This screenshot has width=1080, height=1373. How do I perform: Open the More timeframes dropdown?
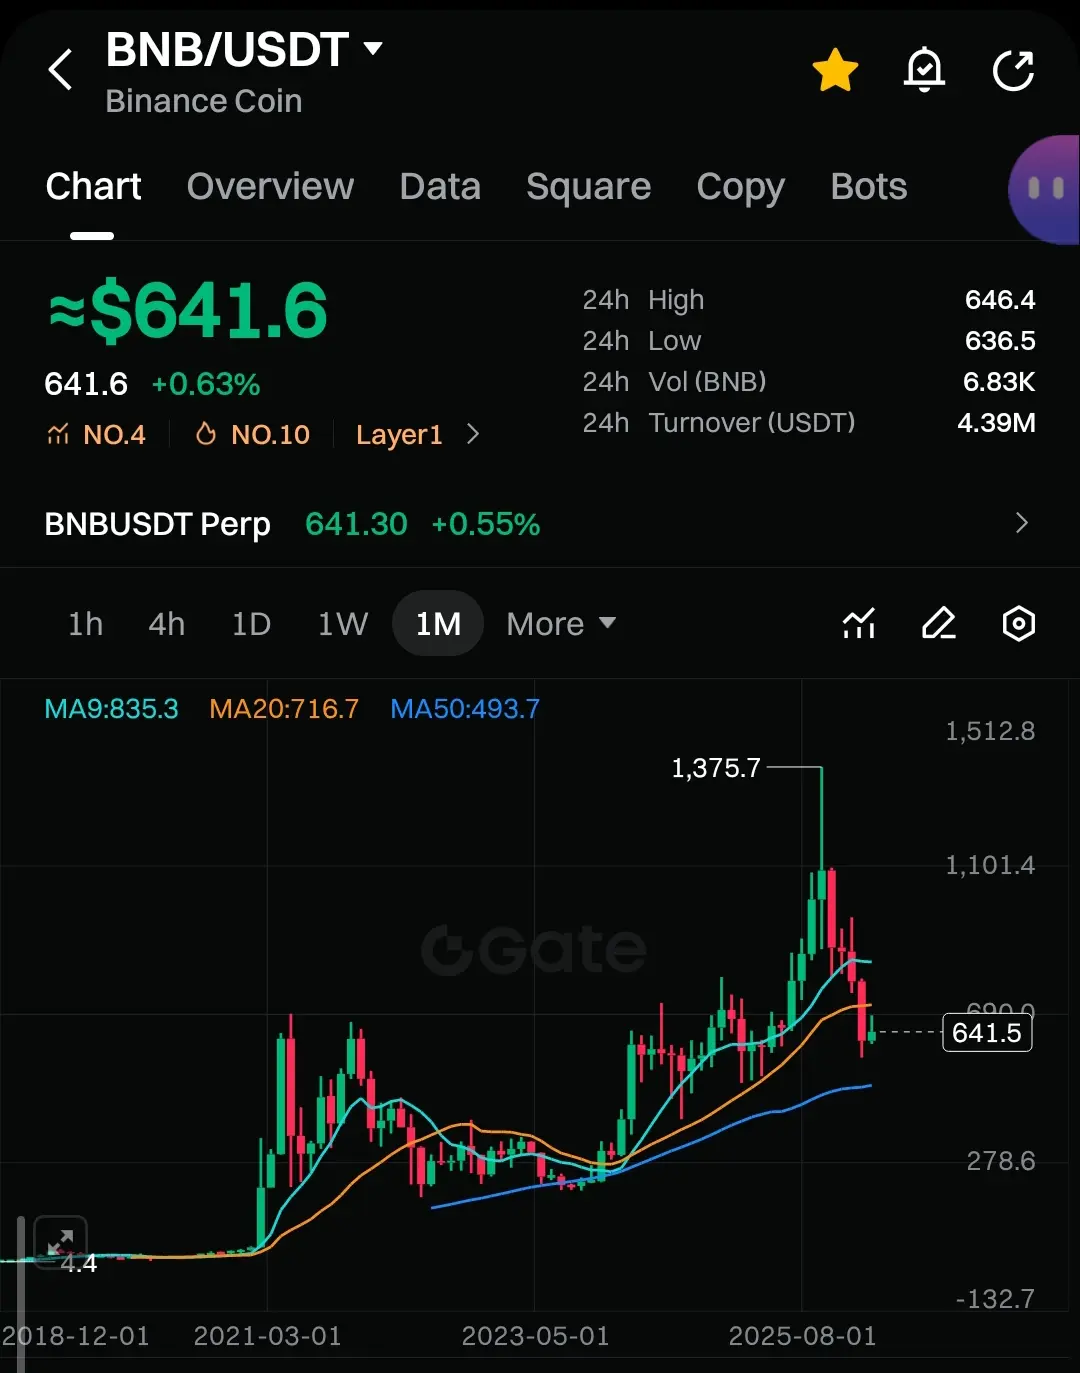click(x=561, y=624)
